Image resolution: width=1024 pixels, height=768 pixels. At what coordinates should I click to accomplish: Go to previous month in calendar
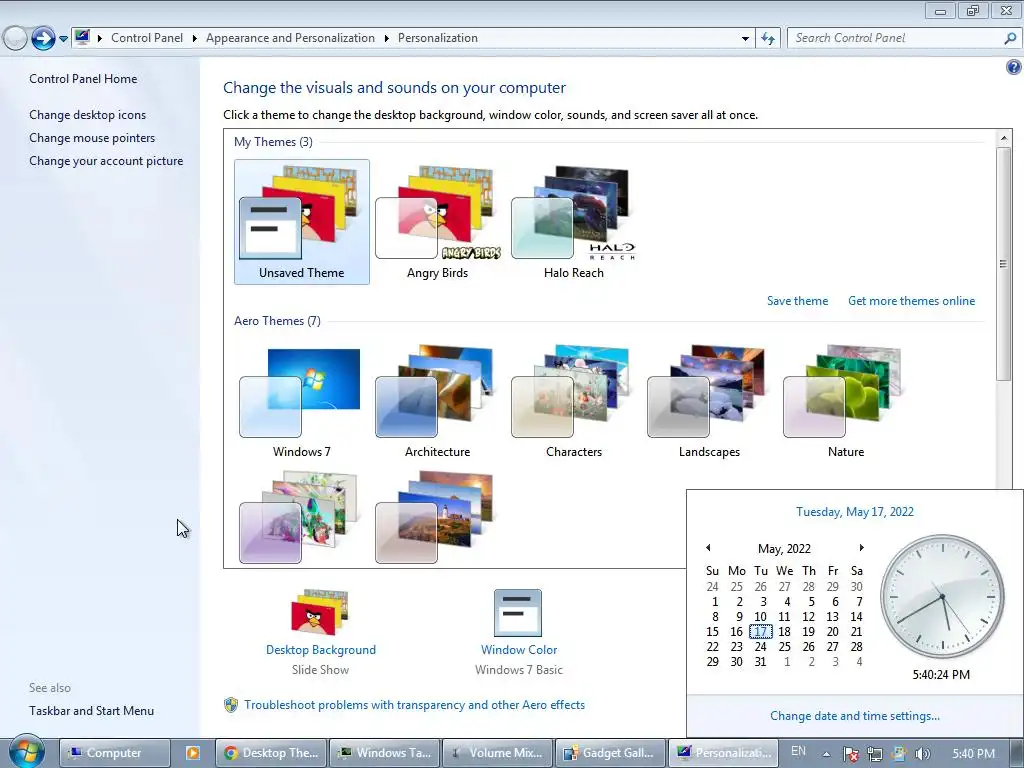click(x=708, y=547)
